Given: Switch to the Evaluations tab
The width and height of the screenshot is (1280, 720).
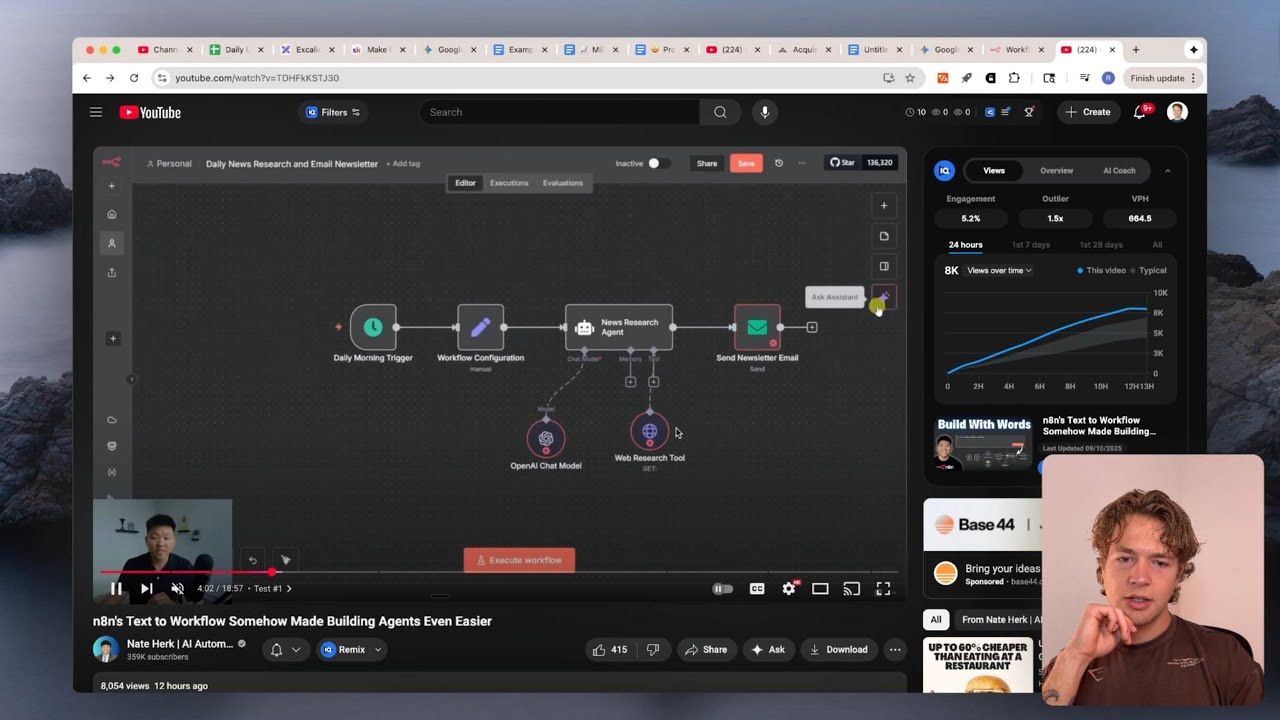Looking at the screenshot, I should 563,183.
